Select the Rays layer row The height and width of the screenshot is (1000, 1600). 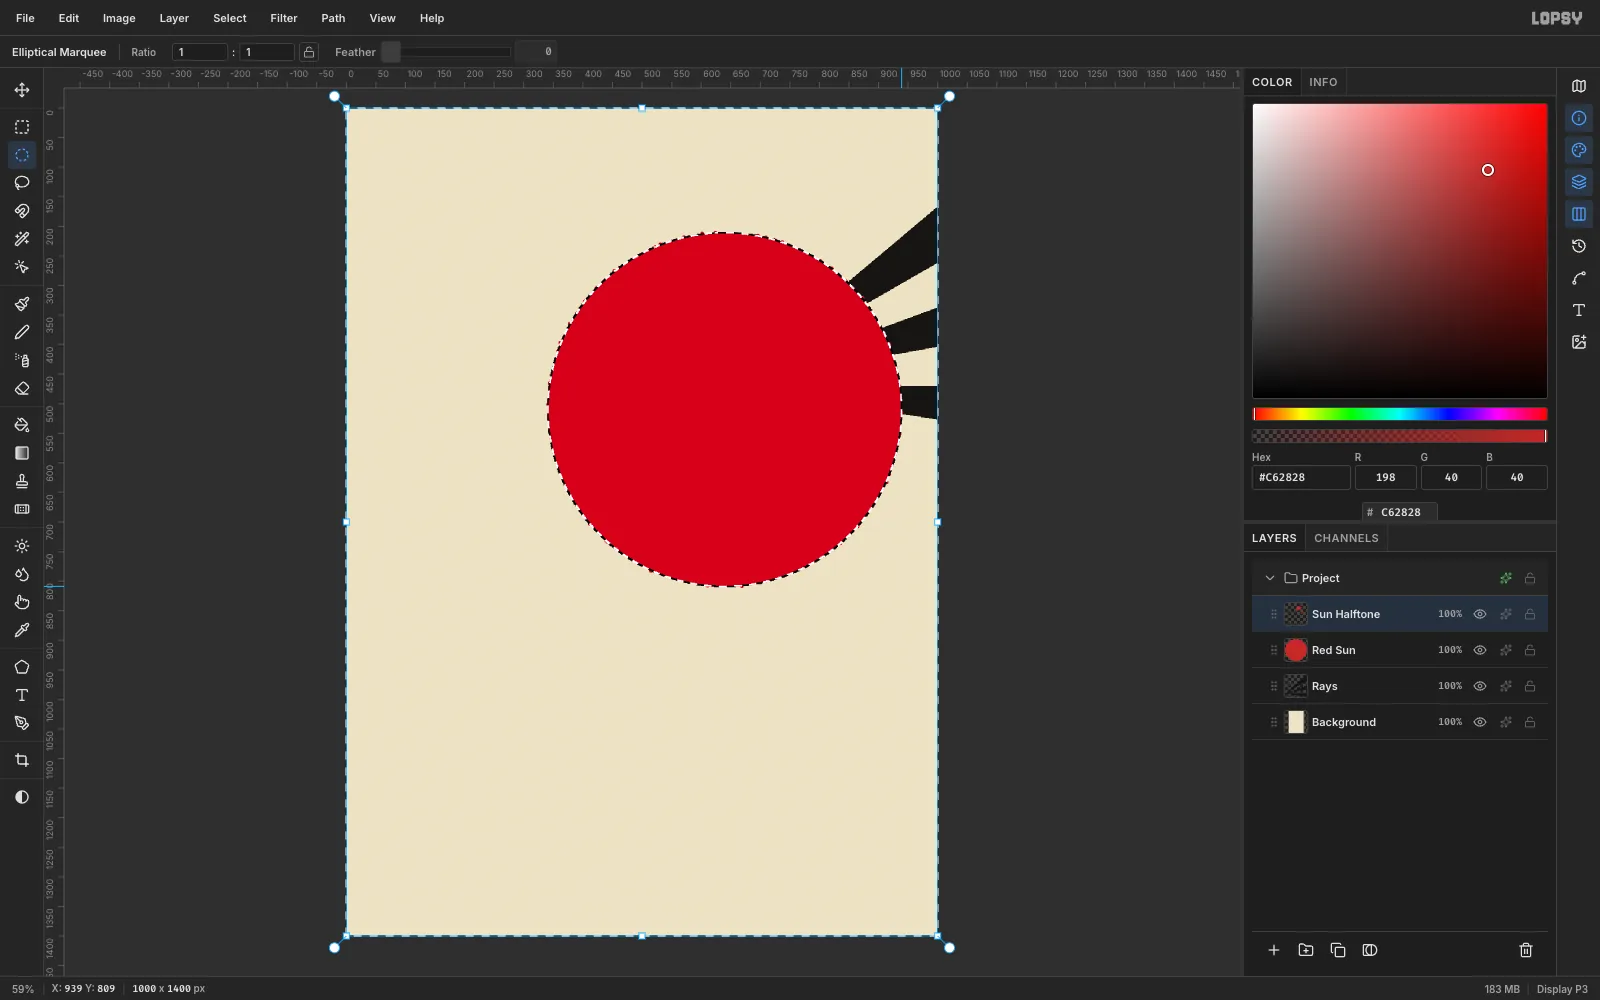click(1400, 686)
